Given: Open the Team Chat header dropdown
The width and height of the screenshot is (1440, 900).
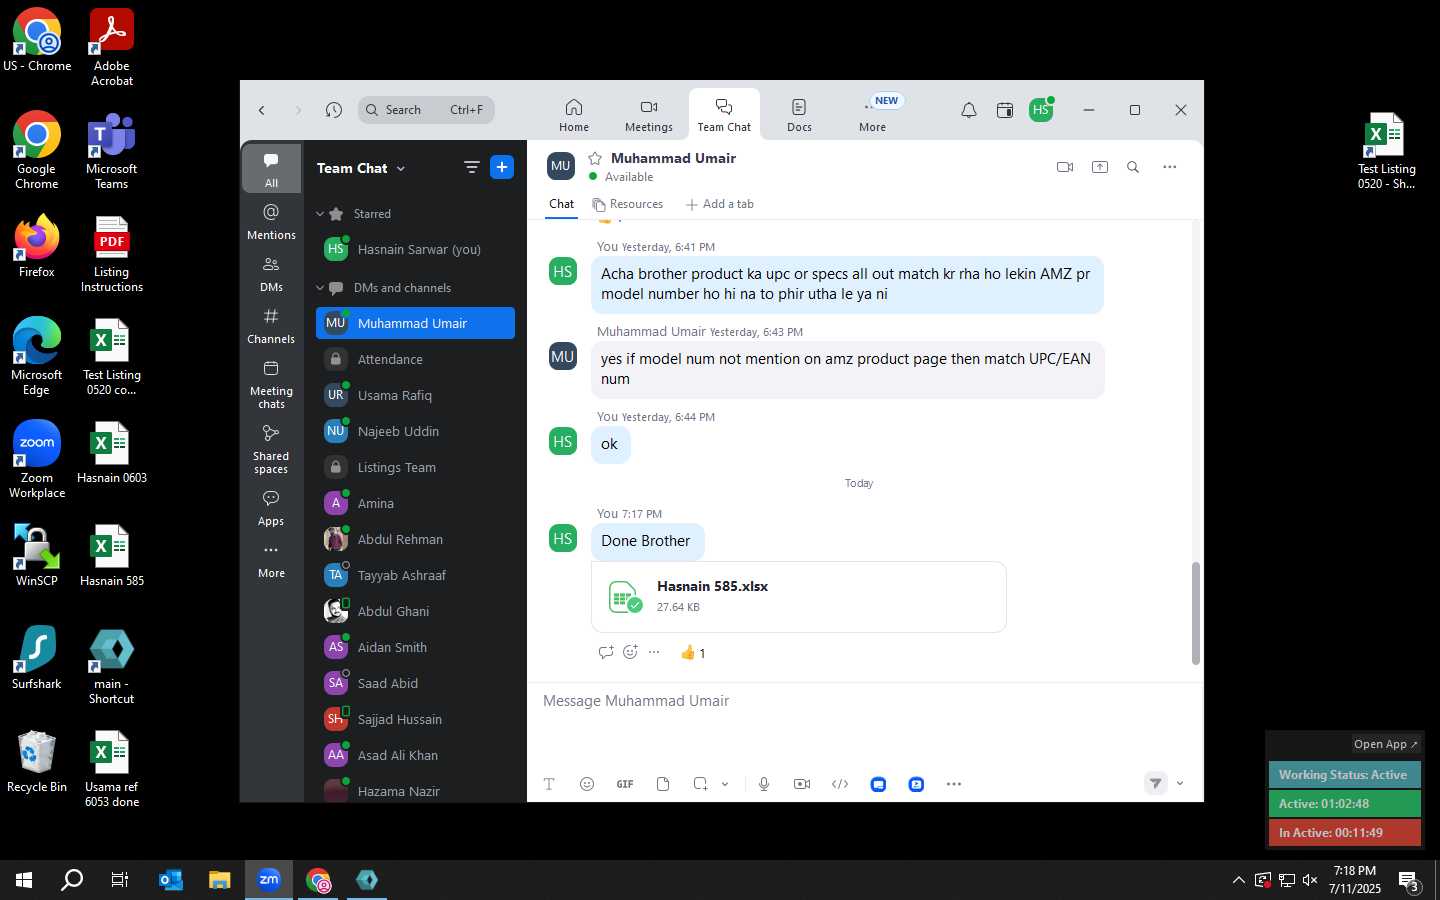Looking at the screenshot, I should (401, 168).
